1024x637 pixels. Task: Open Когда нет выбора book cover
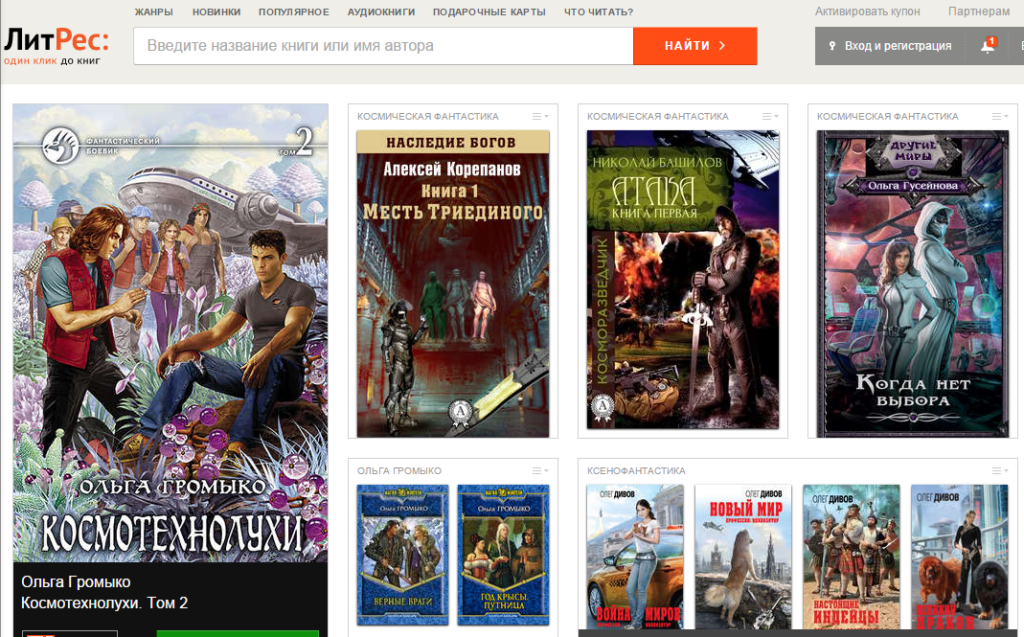tap(912, 283)
